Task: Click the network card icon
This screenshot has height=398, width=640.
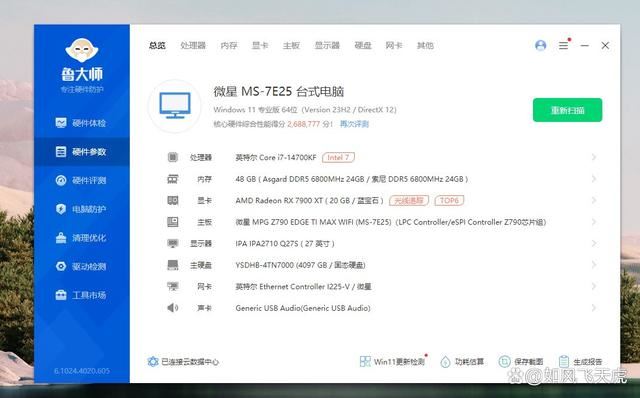Action: tap(173, 287)
